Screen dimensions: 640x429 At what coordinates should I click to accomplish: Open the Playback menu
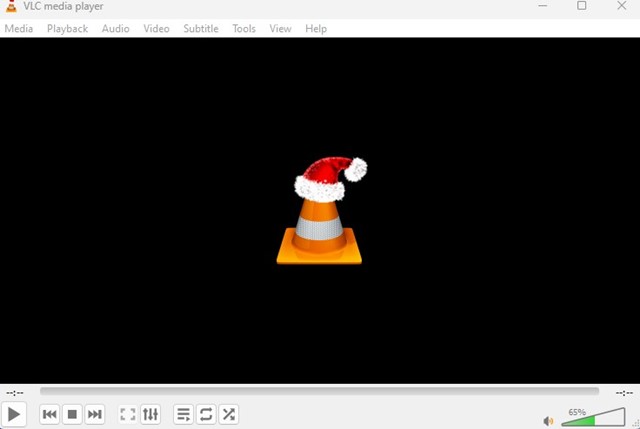click(67, 29)
